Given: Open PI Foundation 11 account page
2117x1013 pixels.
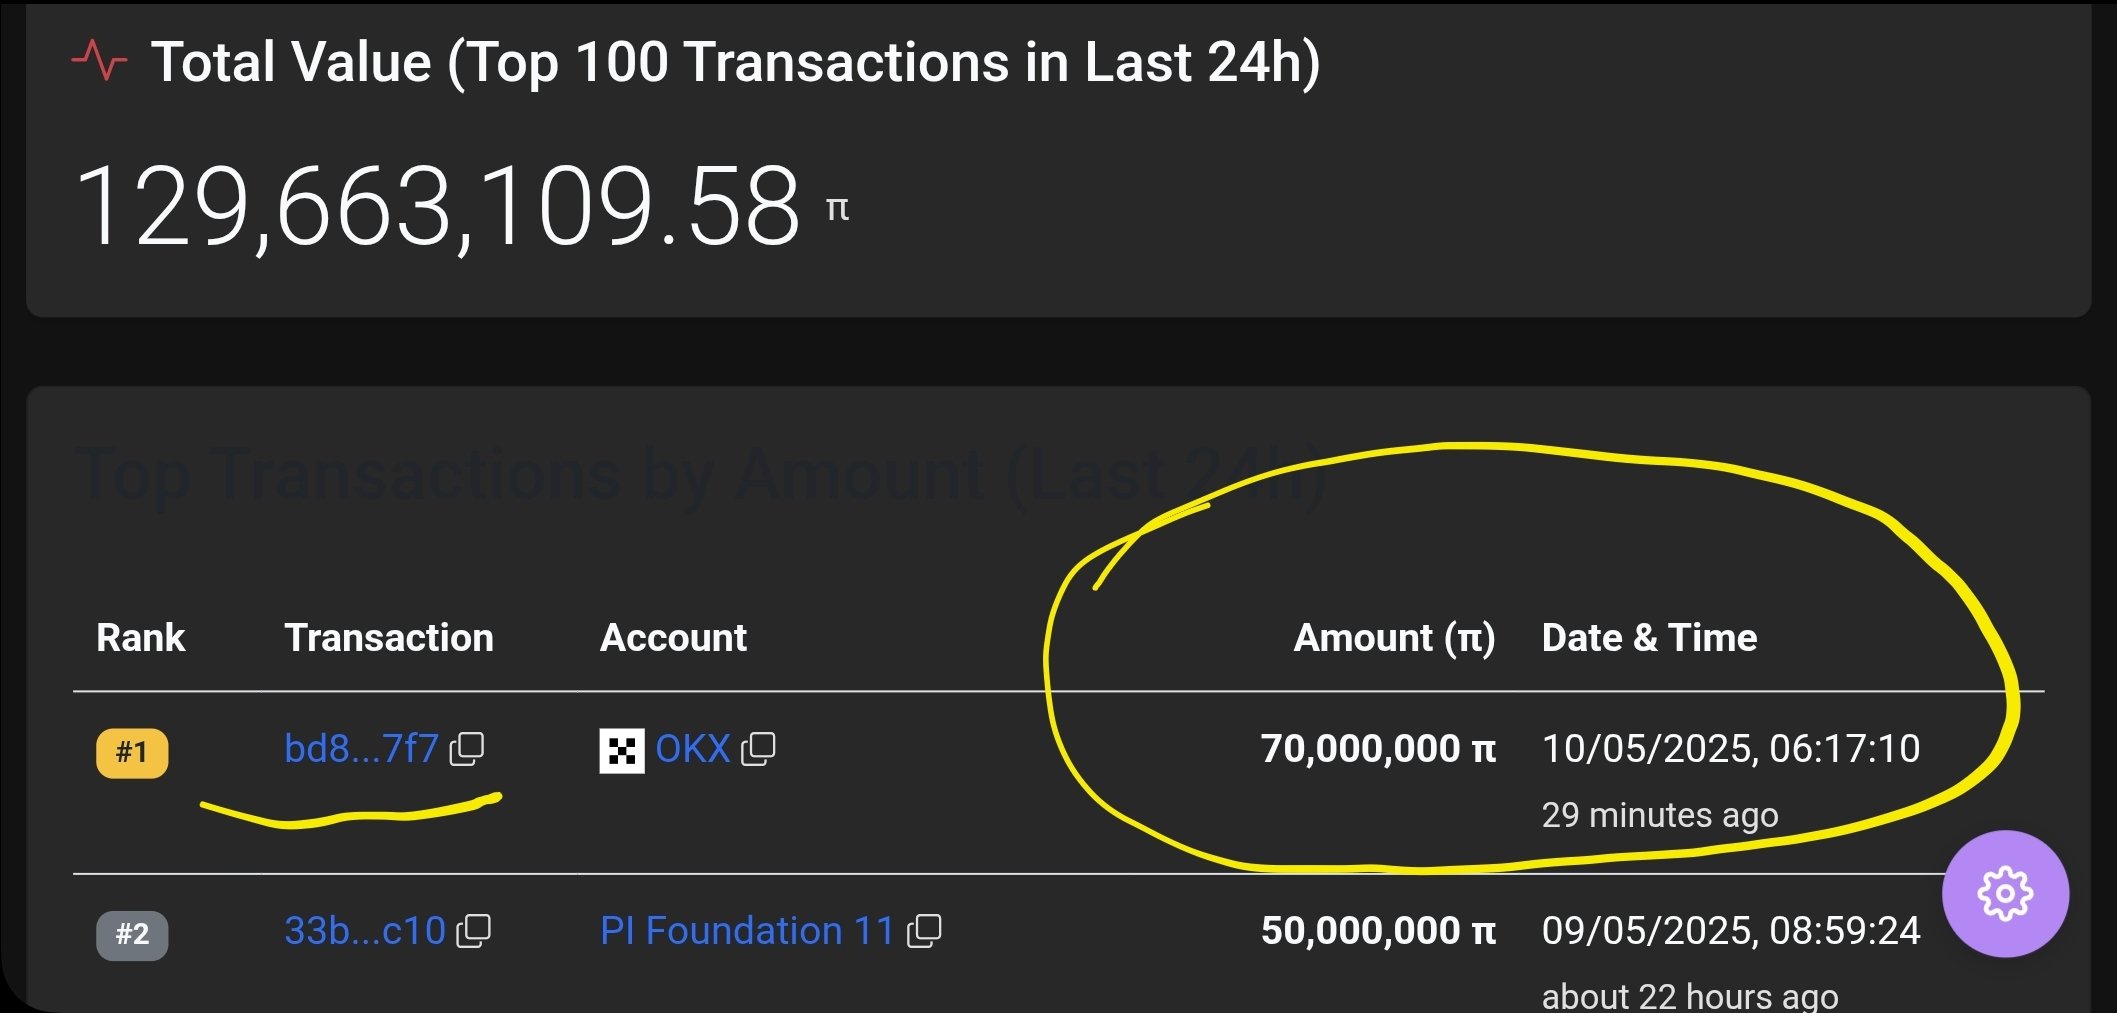Looking at the screenshot, I should coord(746,931).
